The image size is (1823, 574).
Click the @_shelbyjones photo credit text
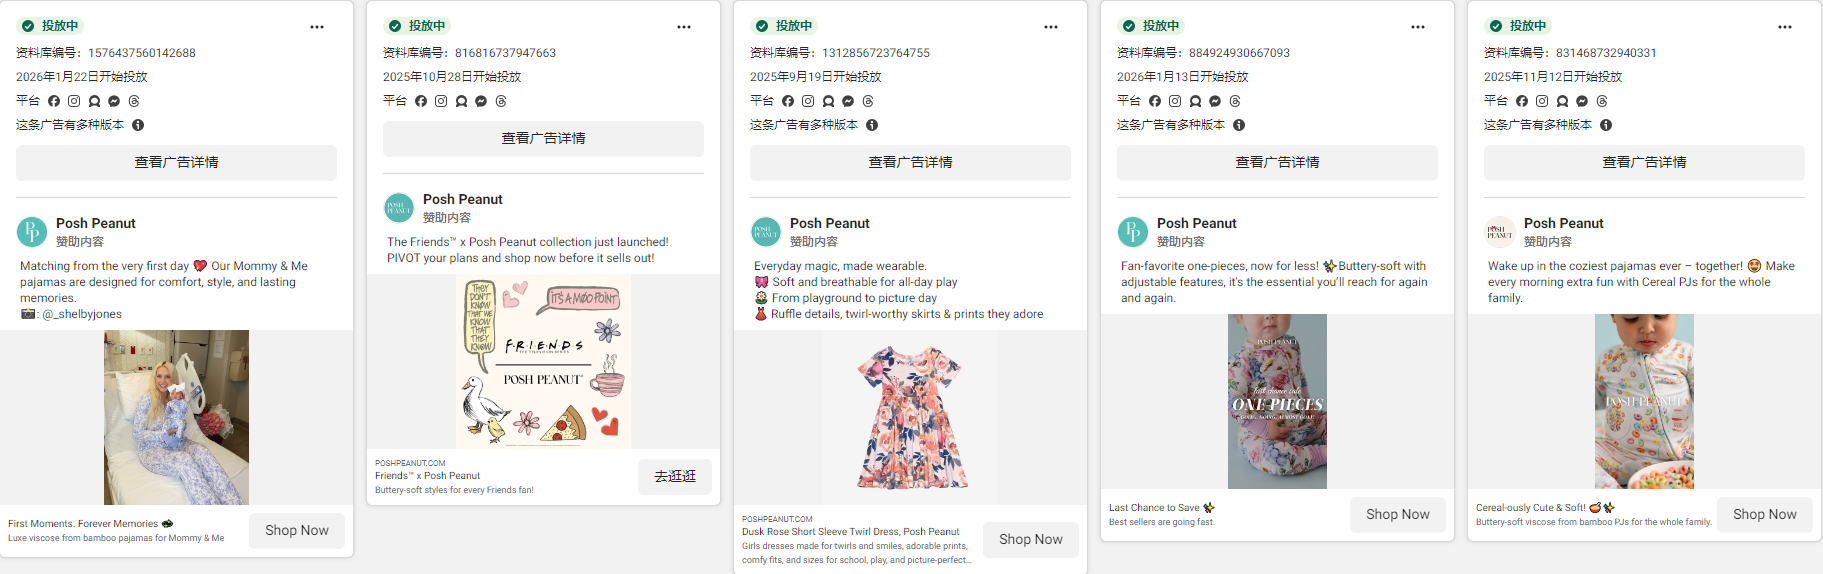tap(82, 314)
